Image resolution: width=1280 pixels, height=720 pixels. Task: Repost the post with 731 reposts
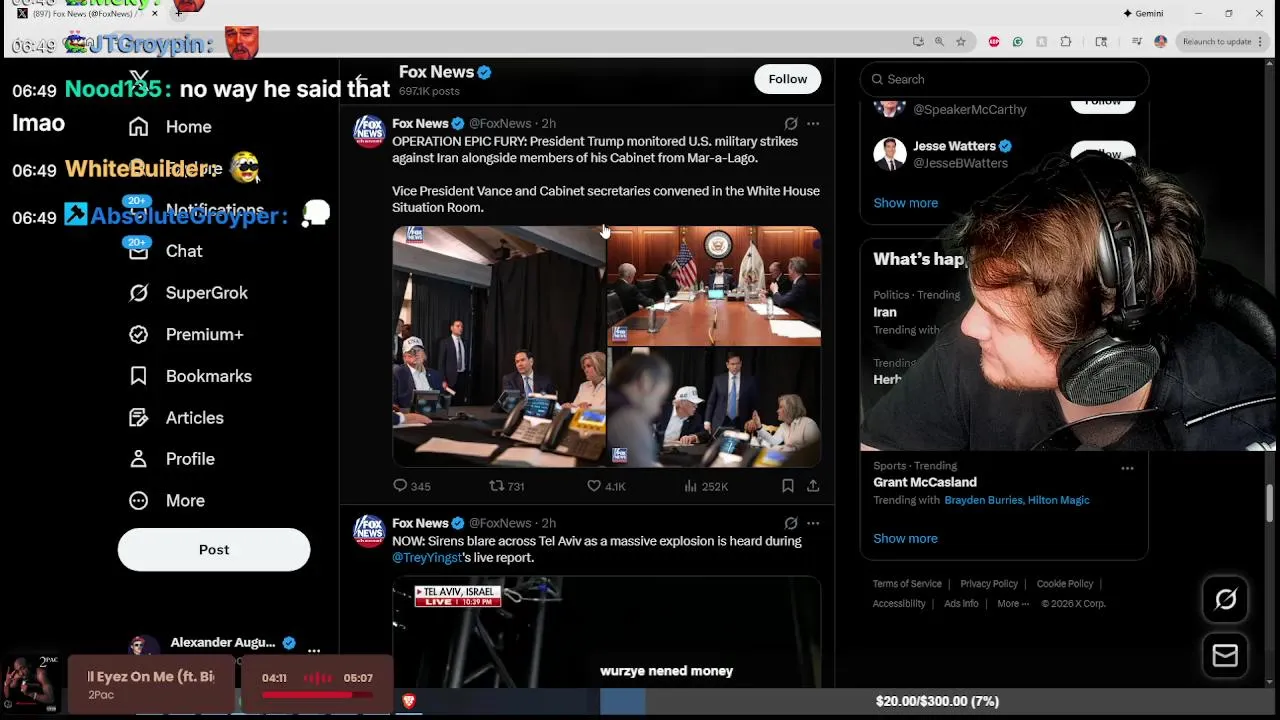click(506, 486)
